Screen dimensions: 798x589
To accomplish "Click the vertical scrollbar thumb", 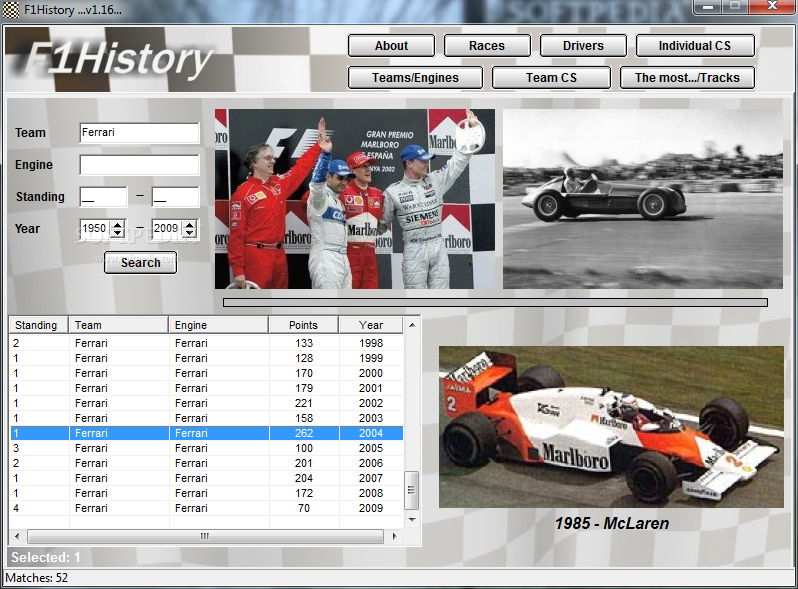I will coord(411,490).
